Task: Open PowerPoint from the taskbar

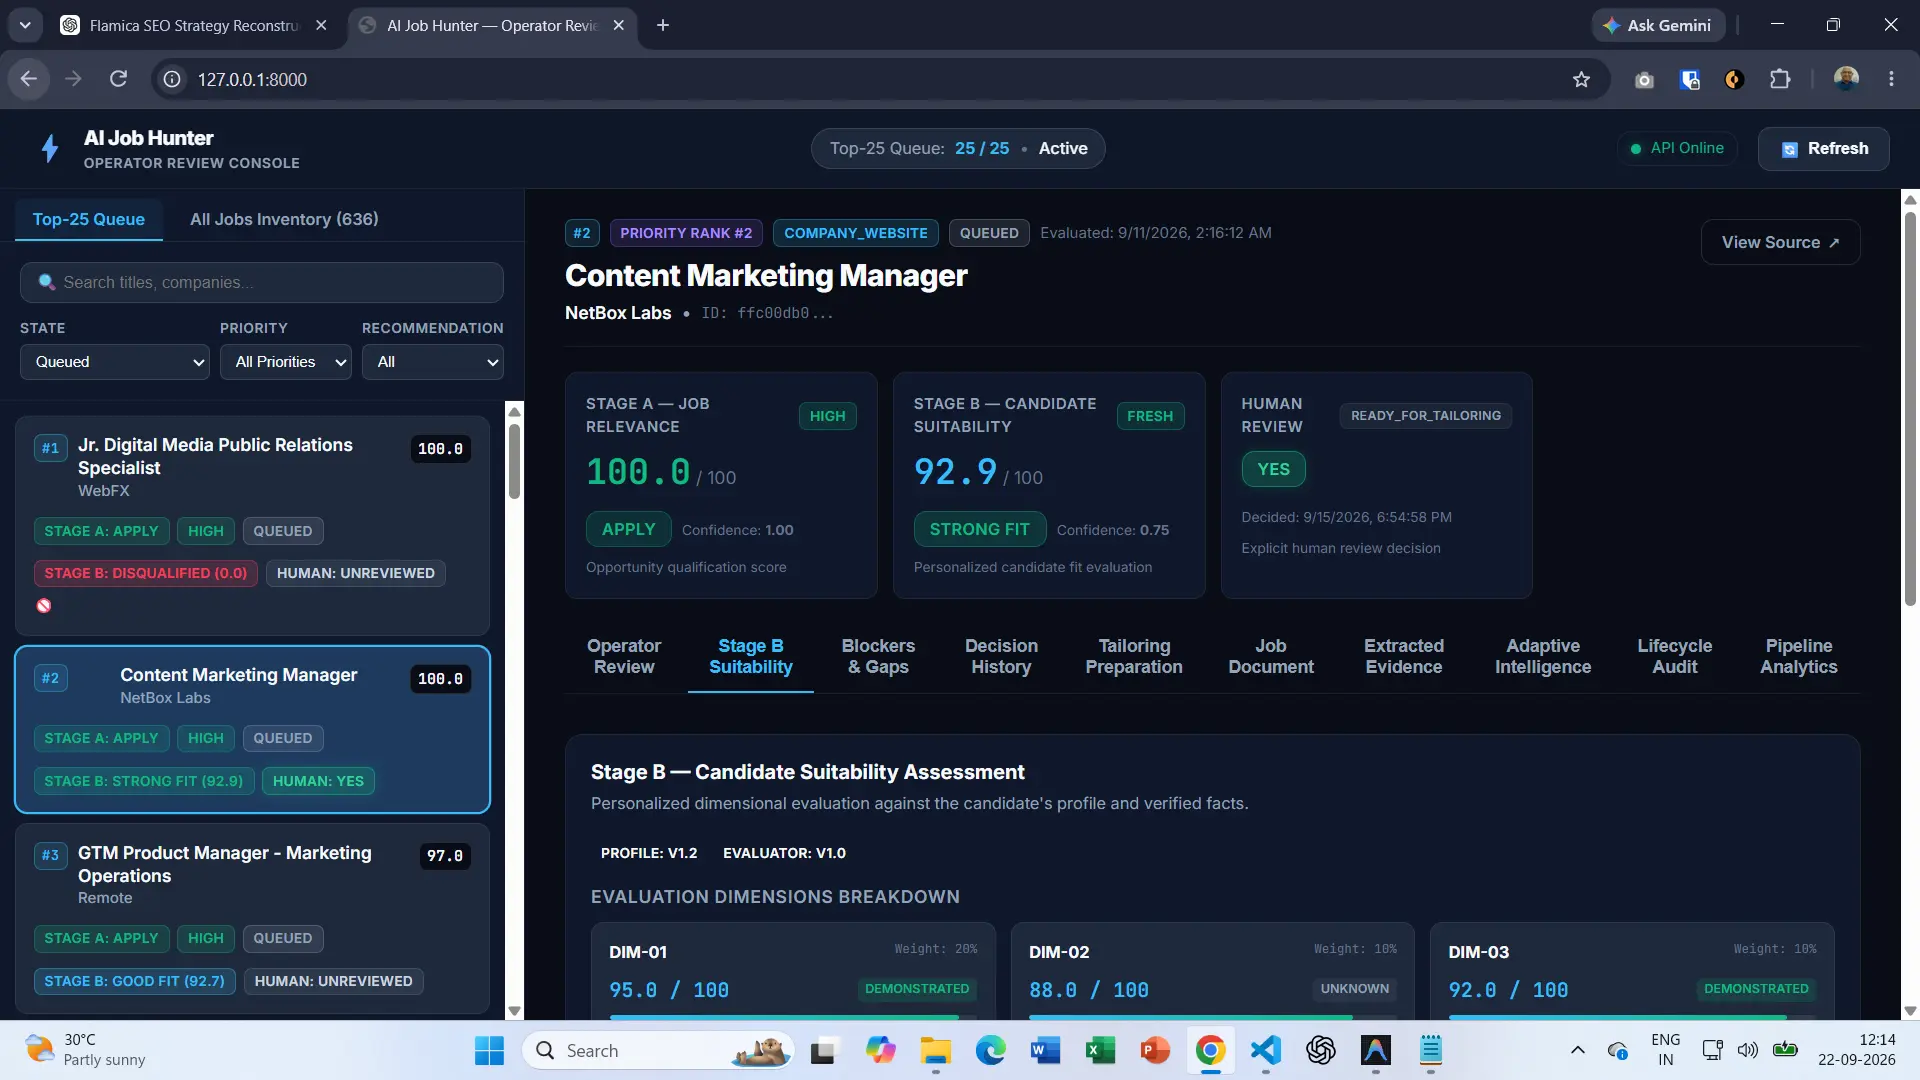Action: [x=1155, y=1051]
